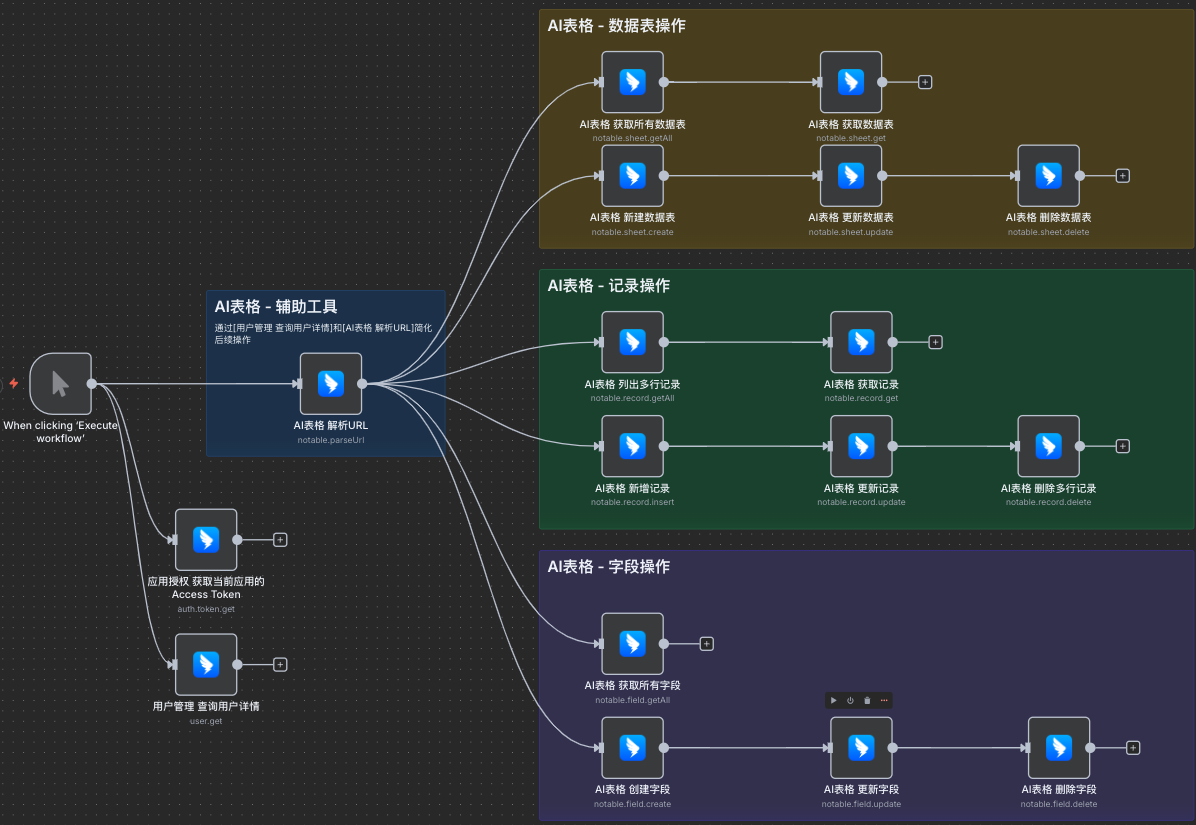
Task: Click the AI表格 - 字段操作 sticky title
Action: (609, 567)
